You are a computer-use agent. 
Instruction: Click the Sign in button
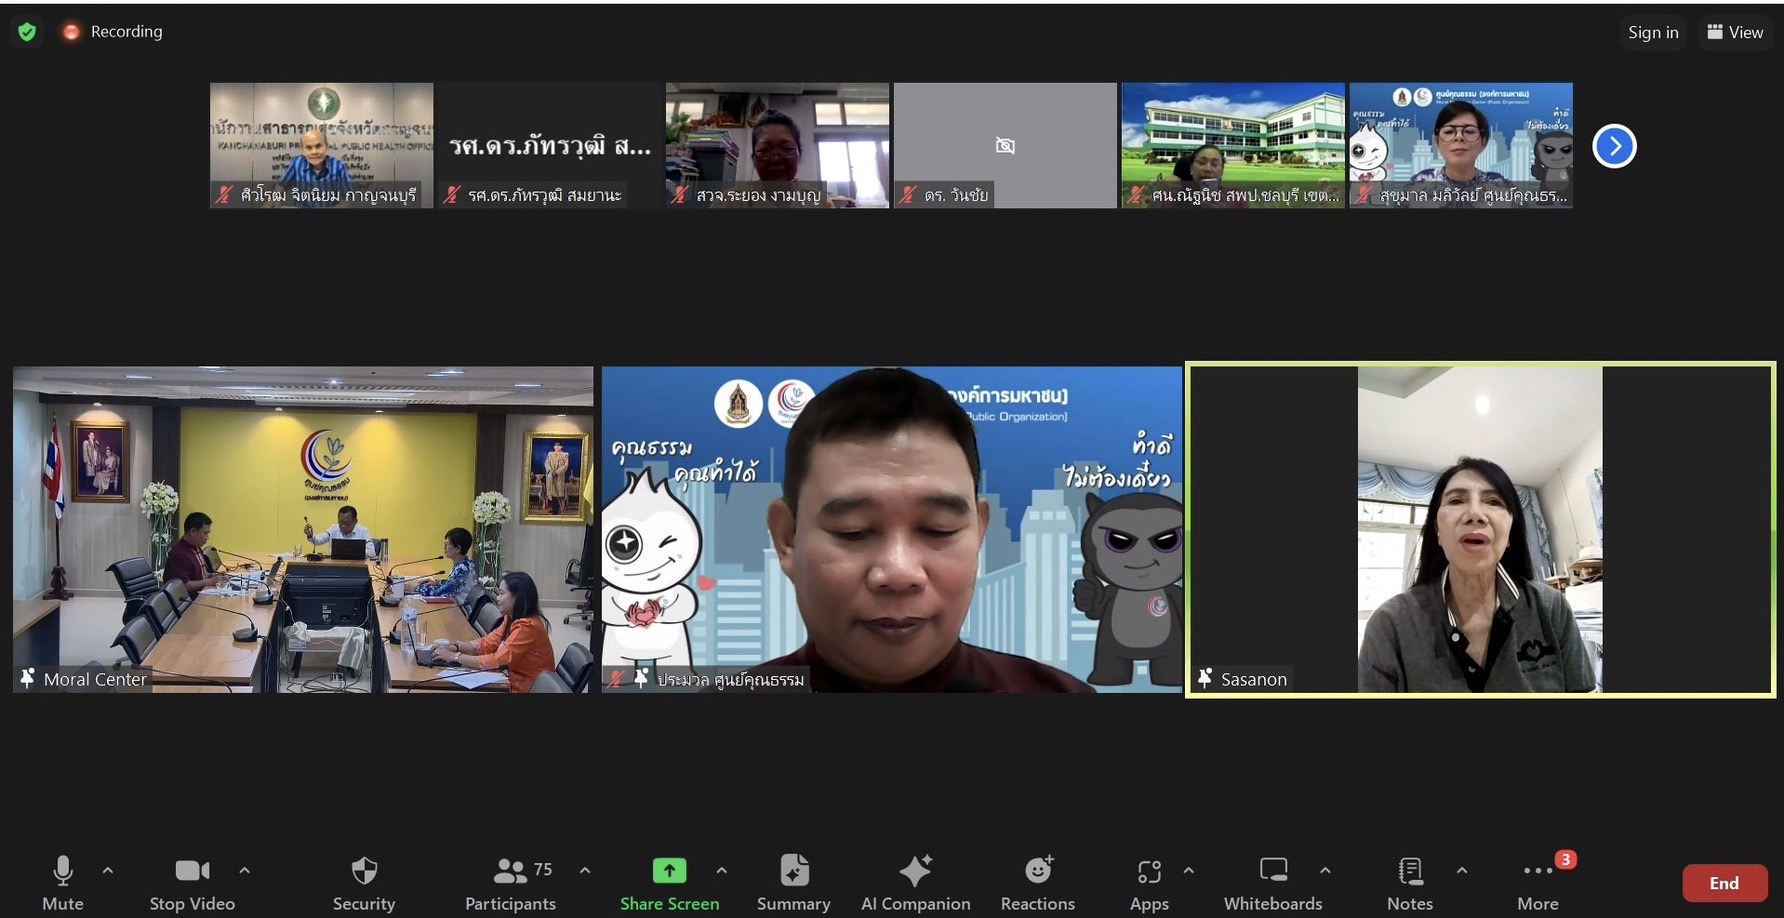(x=1653, y=32)
